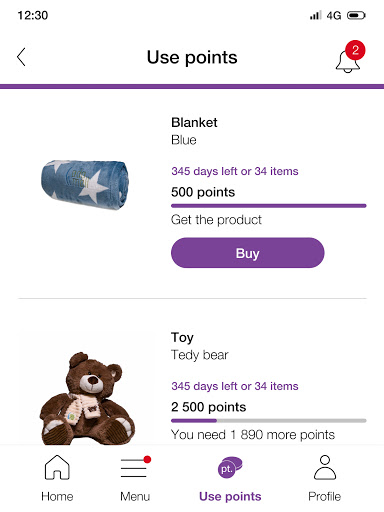
Task: Open notifications bell icon
Action: [x=348, y=62]
